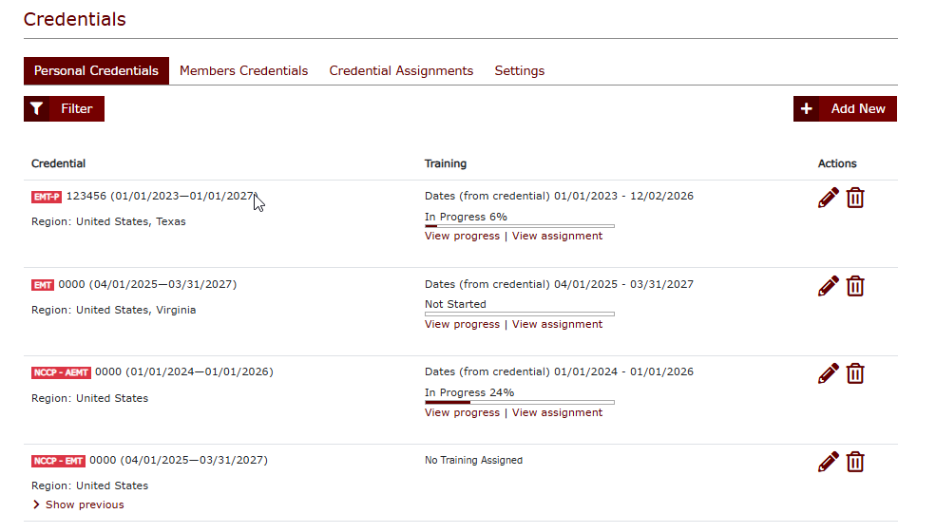Click the NCCP - AEMT badge
Viewport: 936px width, 528px height.
[61, 373]
